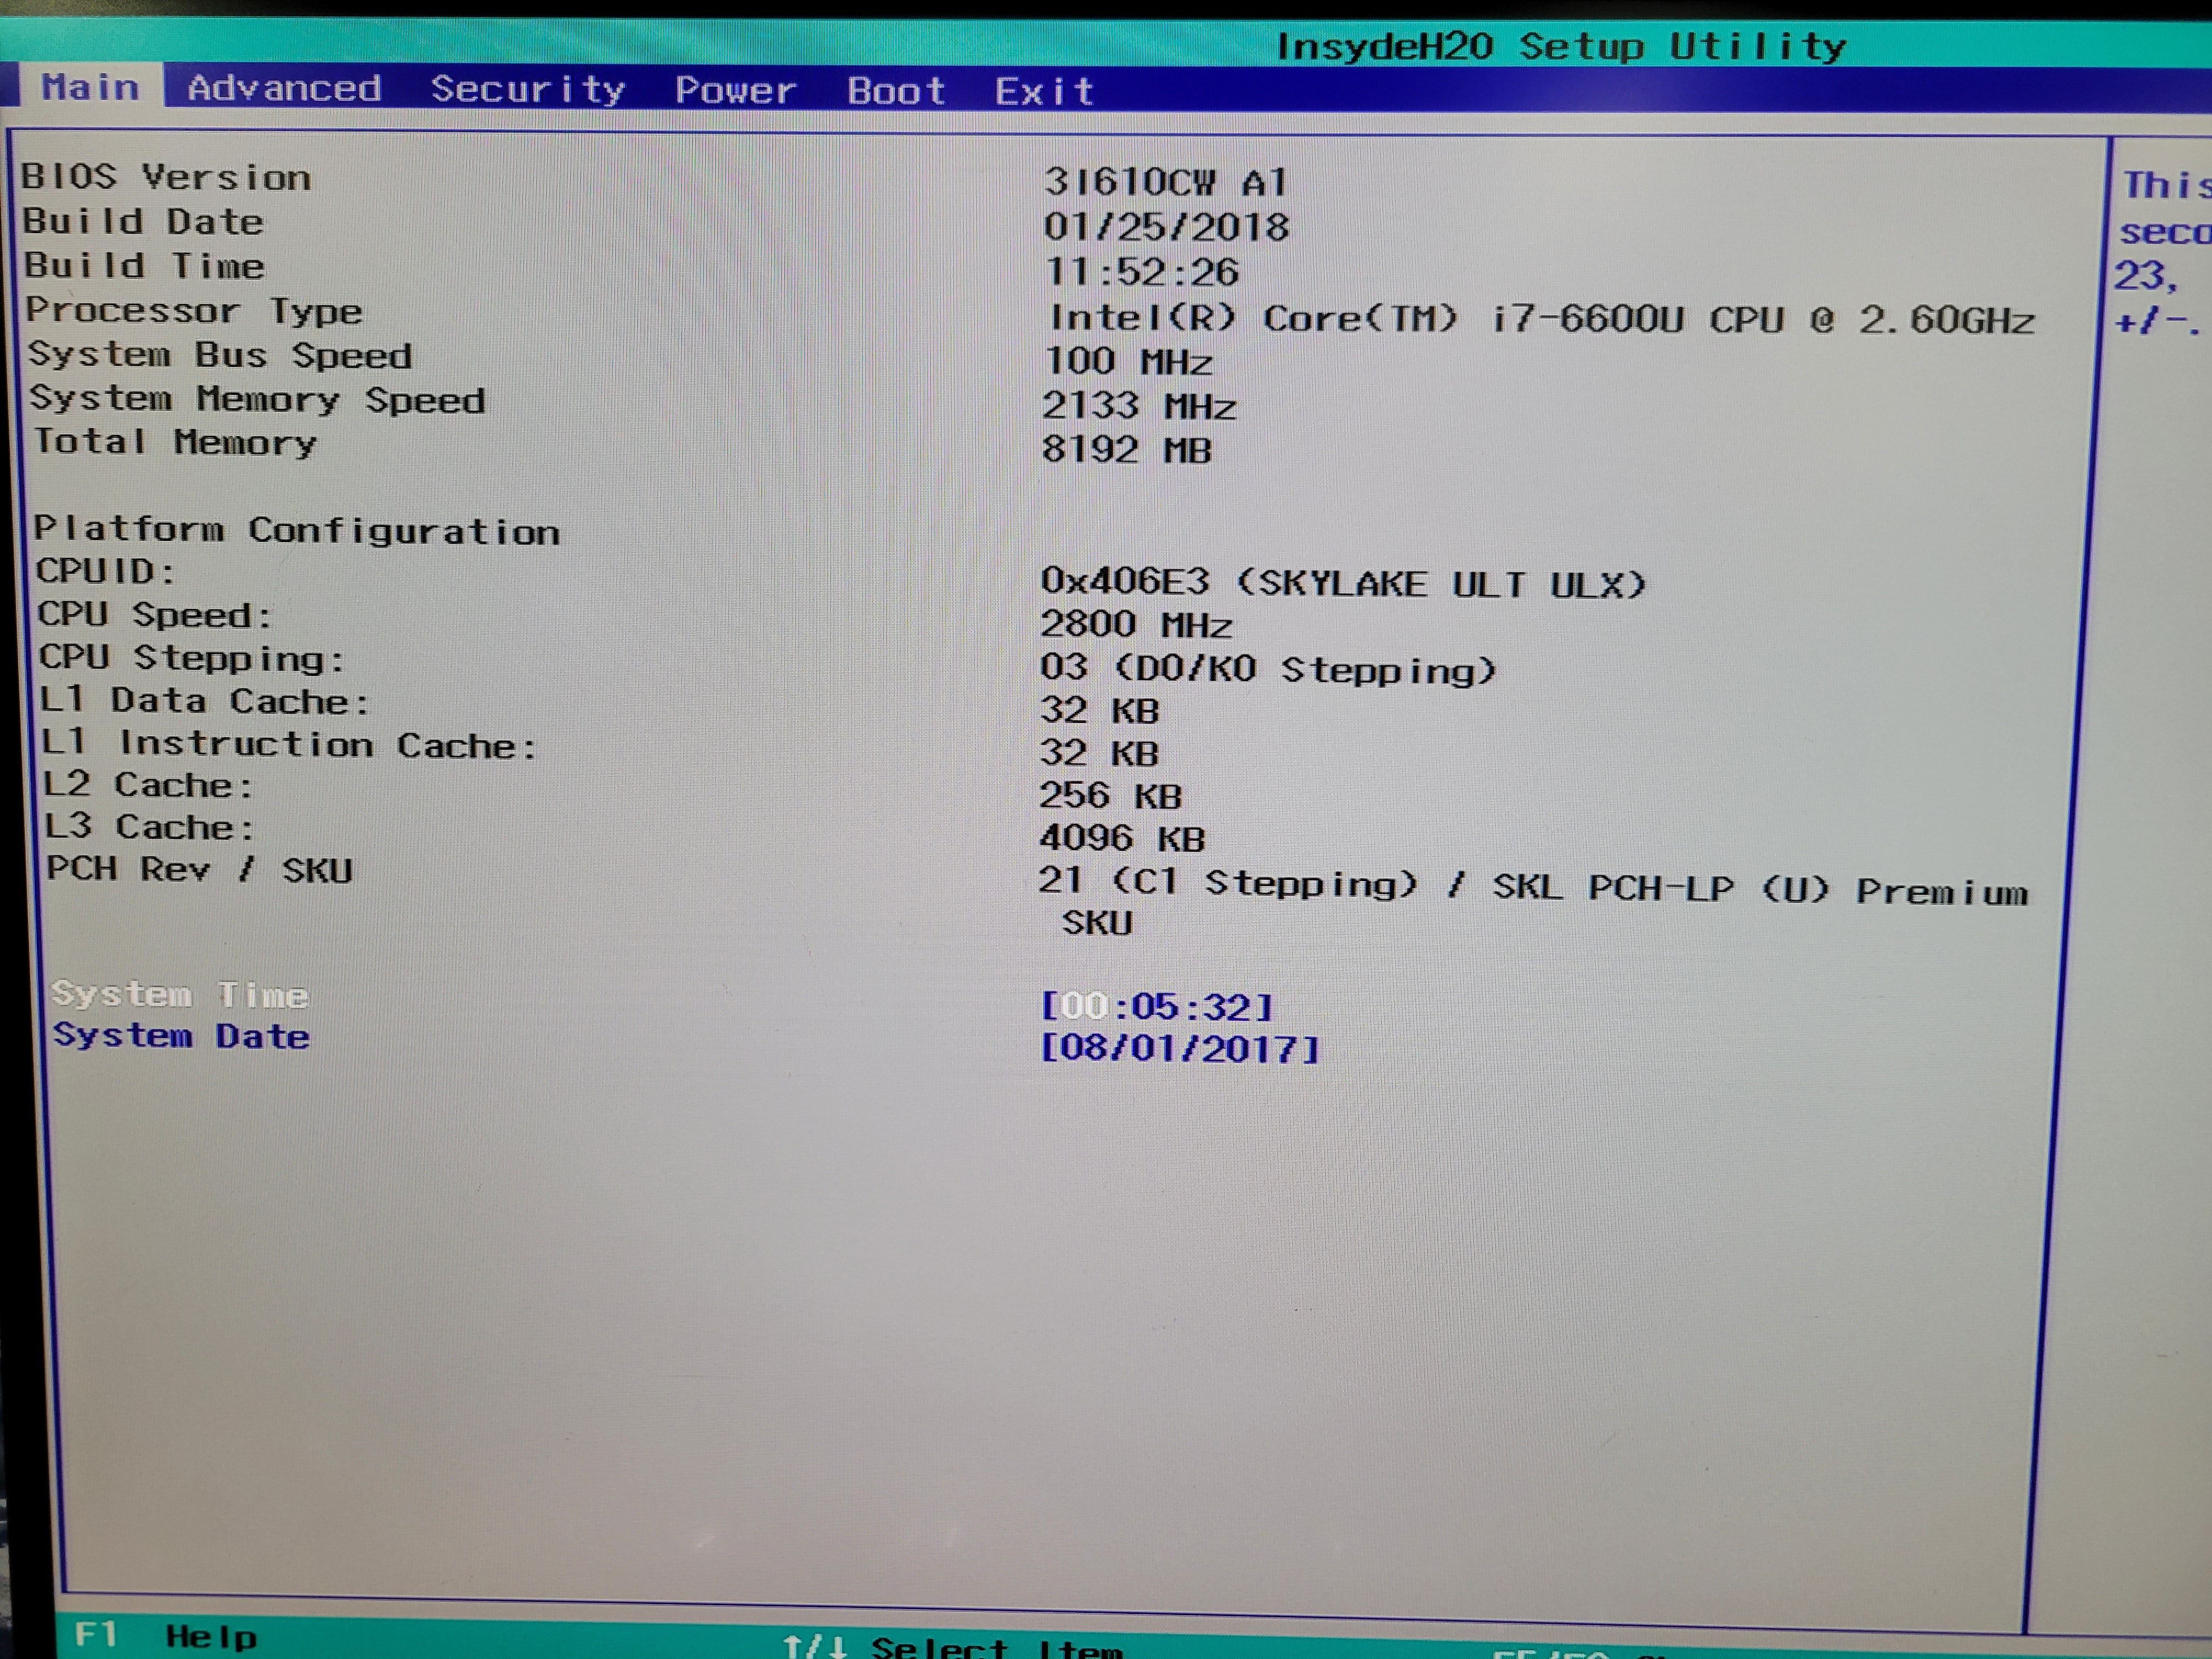
Task: Click the L1 Data Cache label
Action: click(x=205, y=701)
